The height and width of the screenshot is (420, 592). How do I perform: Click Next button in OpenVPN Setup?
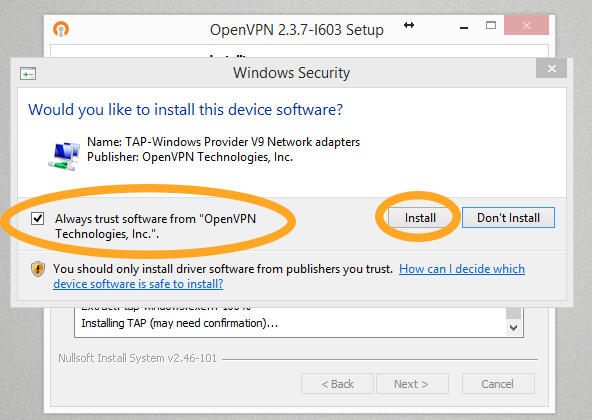[x=412, y=384]
